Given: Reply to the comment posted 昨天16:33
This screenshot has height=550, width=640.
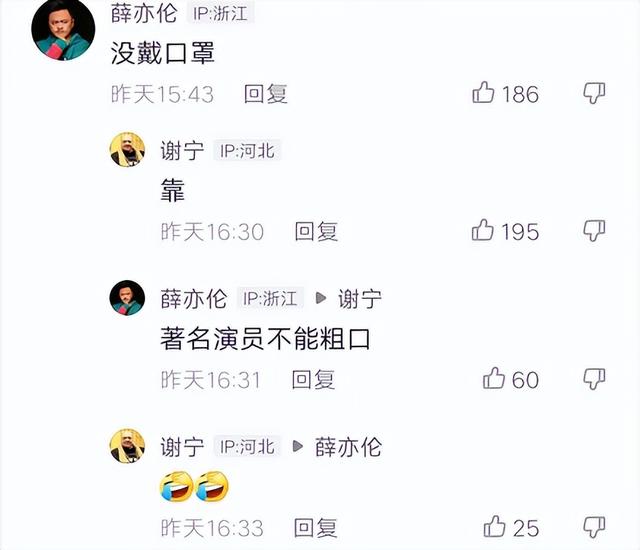Looking at the screenshot, I should [x=316, y=528].
